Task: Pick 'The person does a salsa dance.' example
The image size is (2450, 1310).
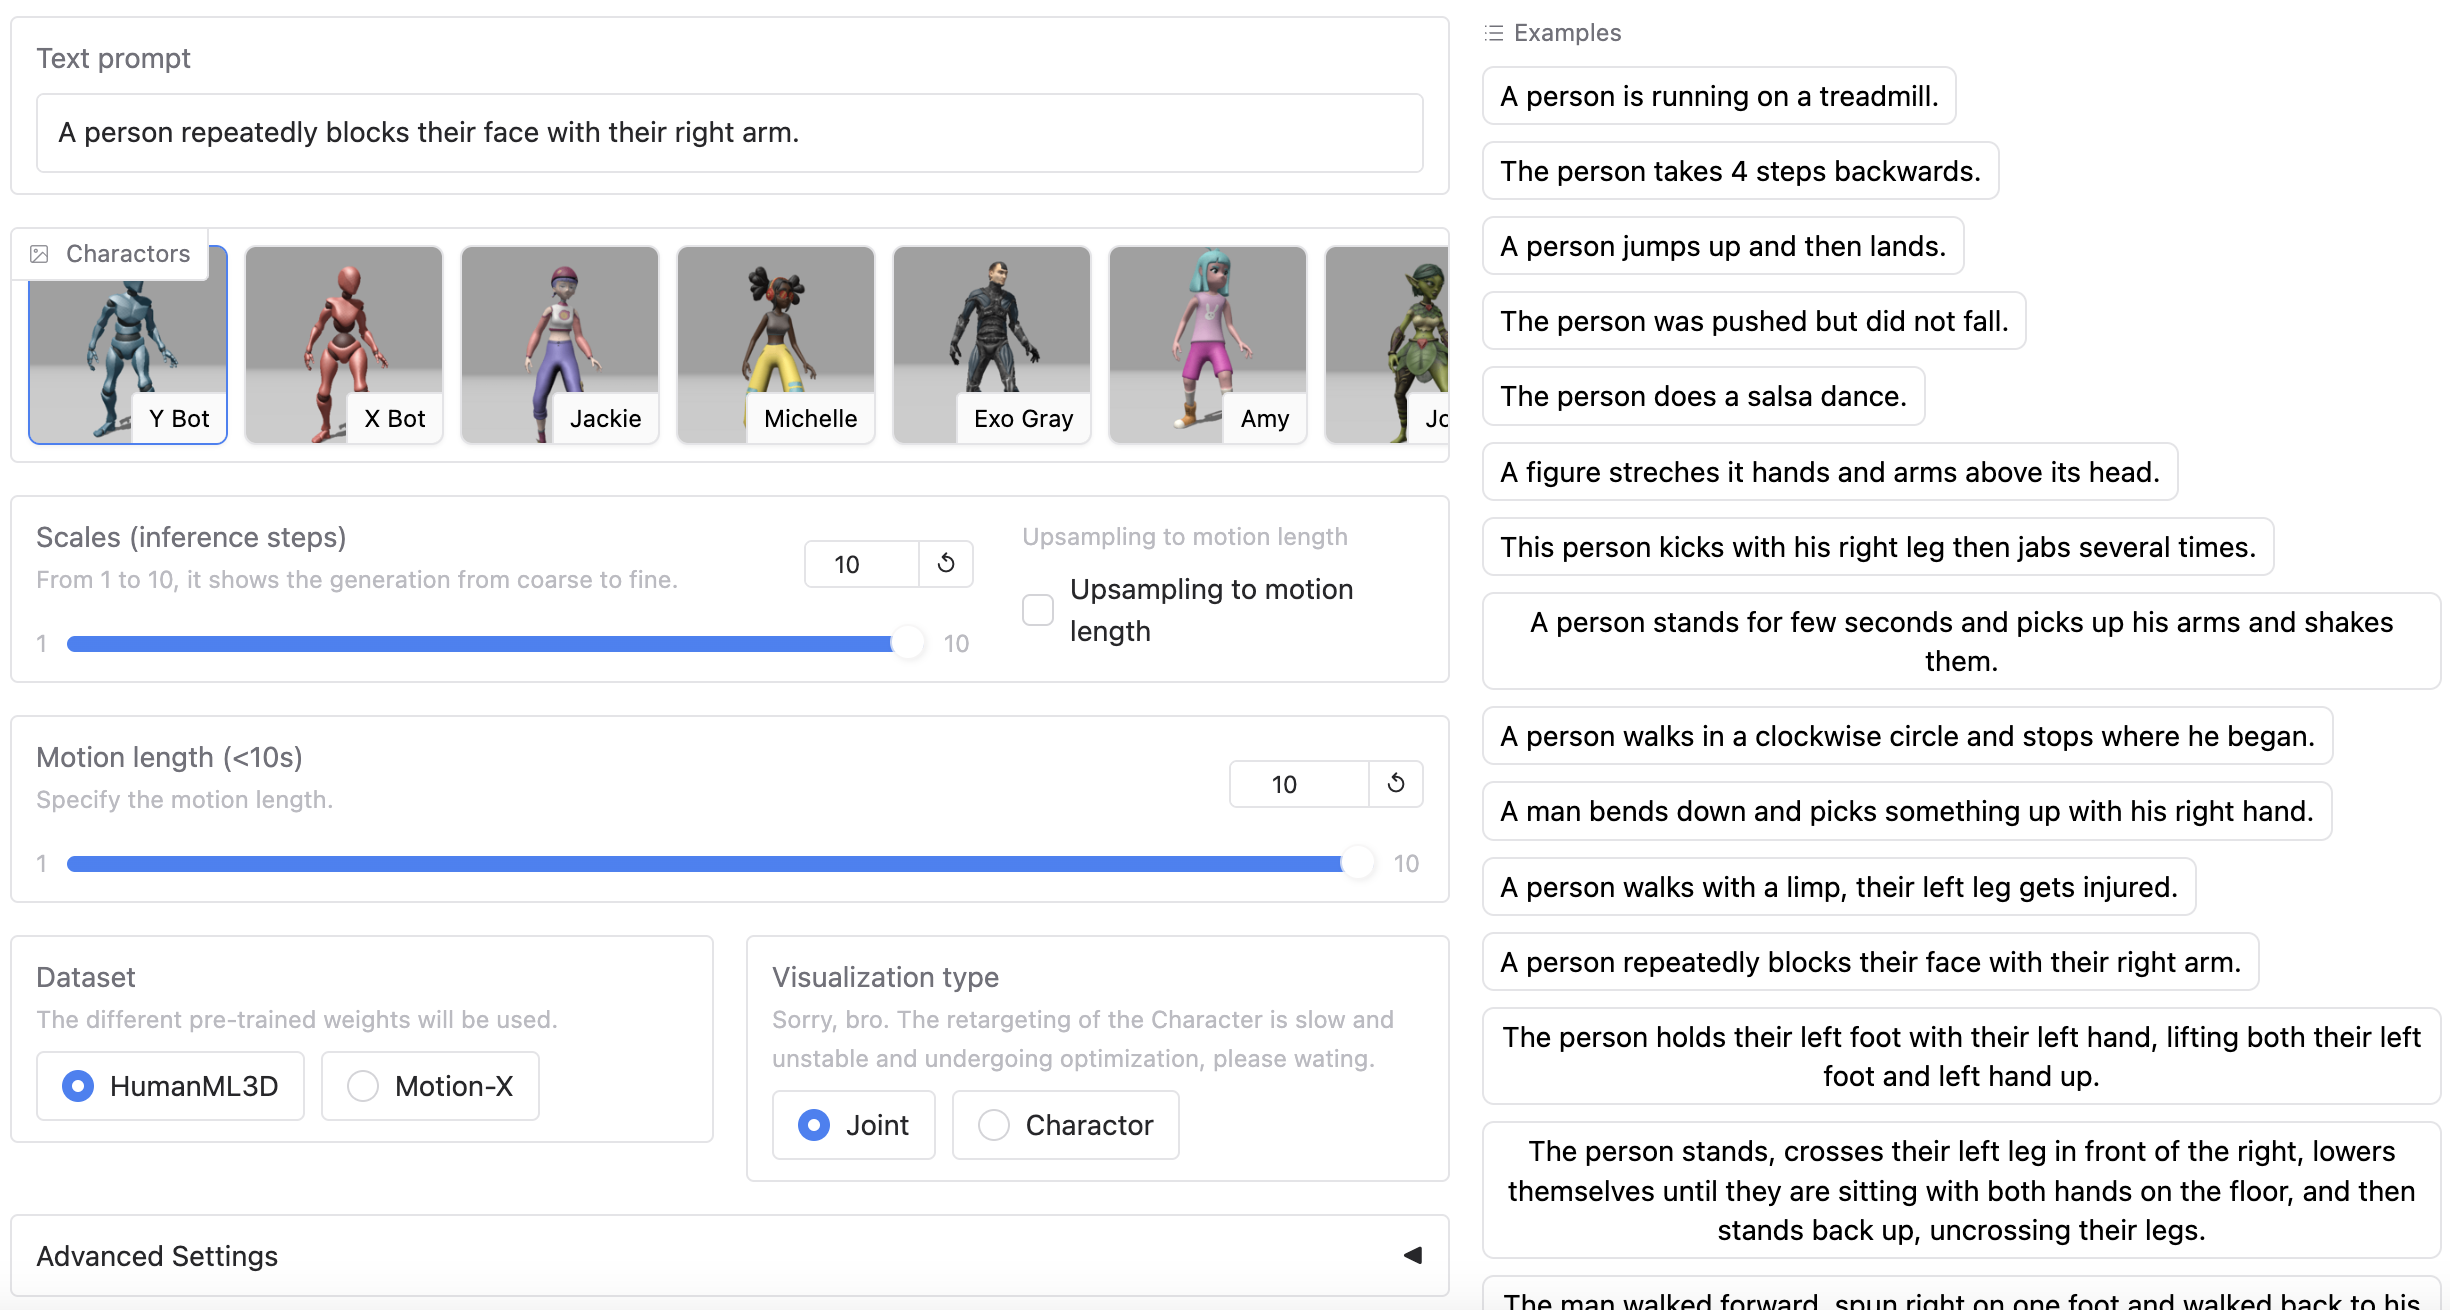Action: pos(1703,396)
